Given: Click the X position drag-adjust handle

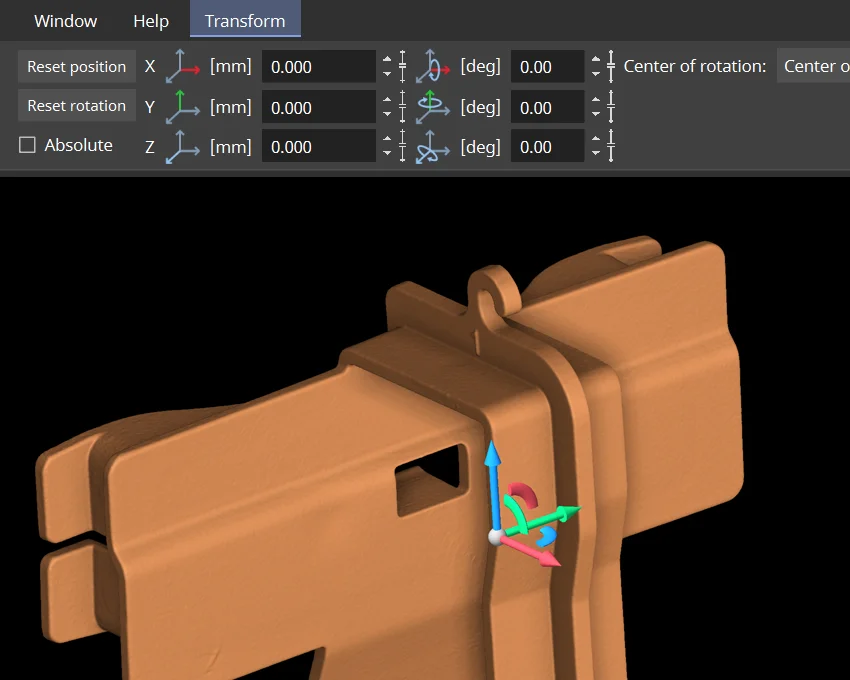Looking at the screenshot, I should click(x=402, y=66).
